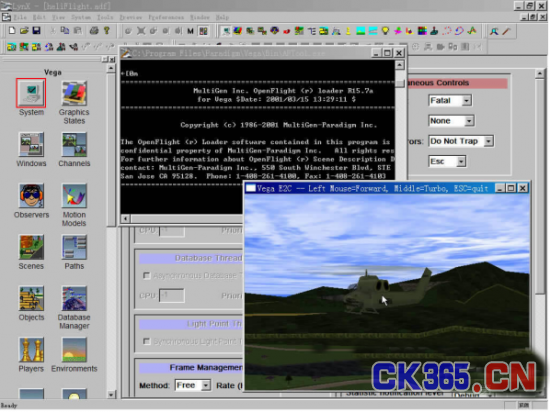Click the Print toolbar icon
The height and width of the screenshot is (412, 550).
(94, 31)
